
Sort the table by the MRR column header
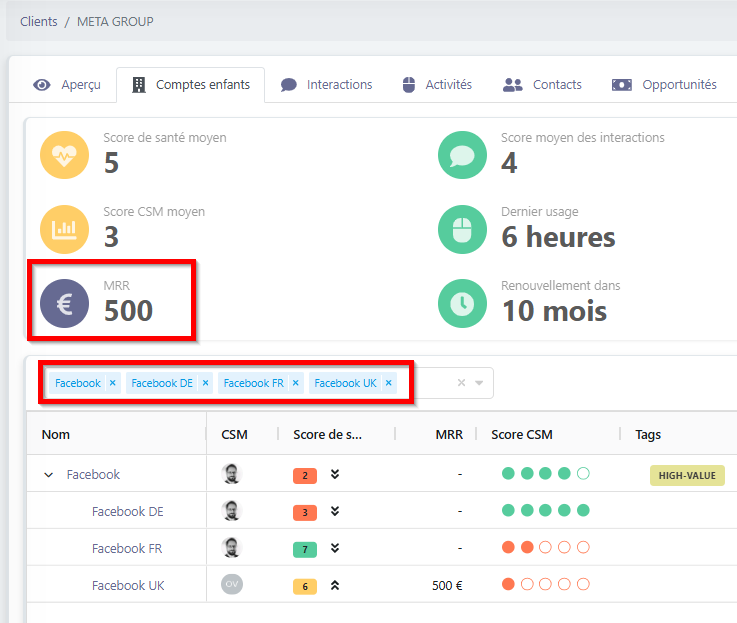[x=449, y=434]
